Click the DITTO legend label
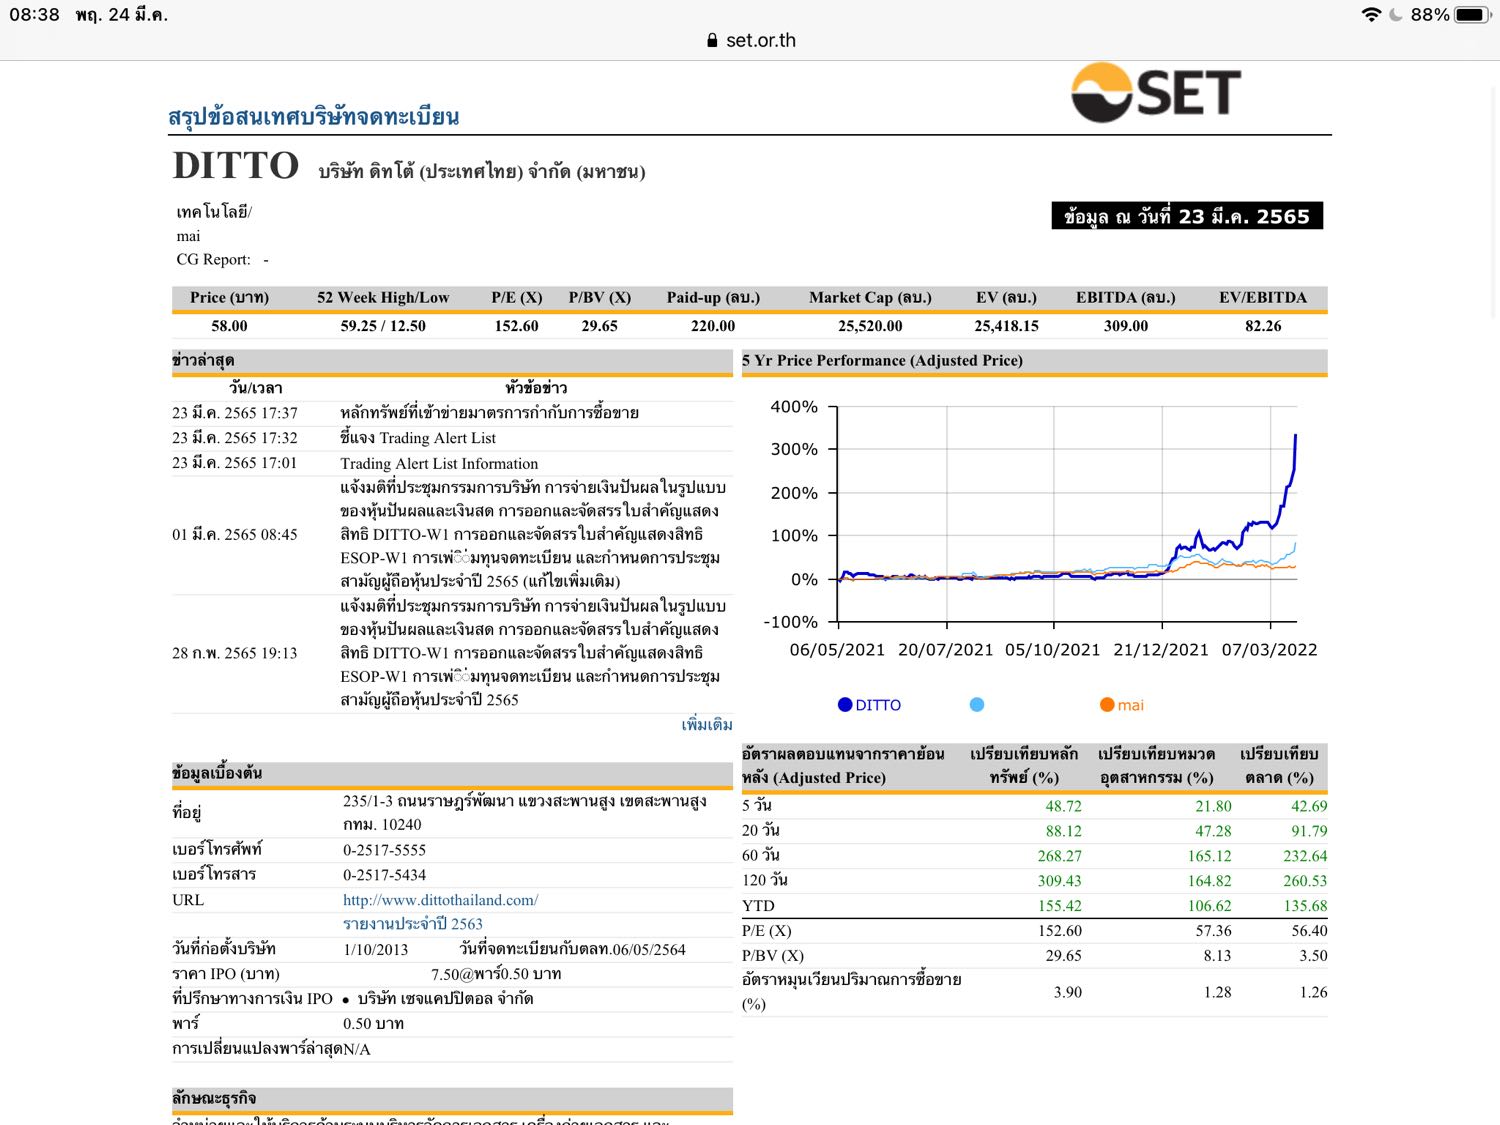The width and height of the screenshot is (1500, 1125). [x=878, y=705]
